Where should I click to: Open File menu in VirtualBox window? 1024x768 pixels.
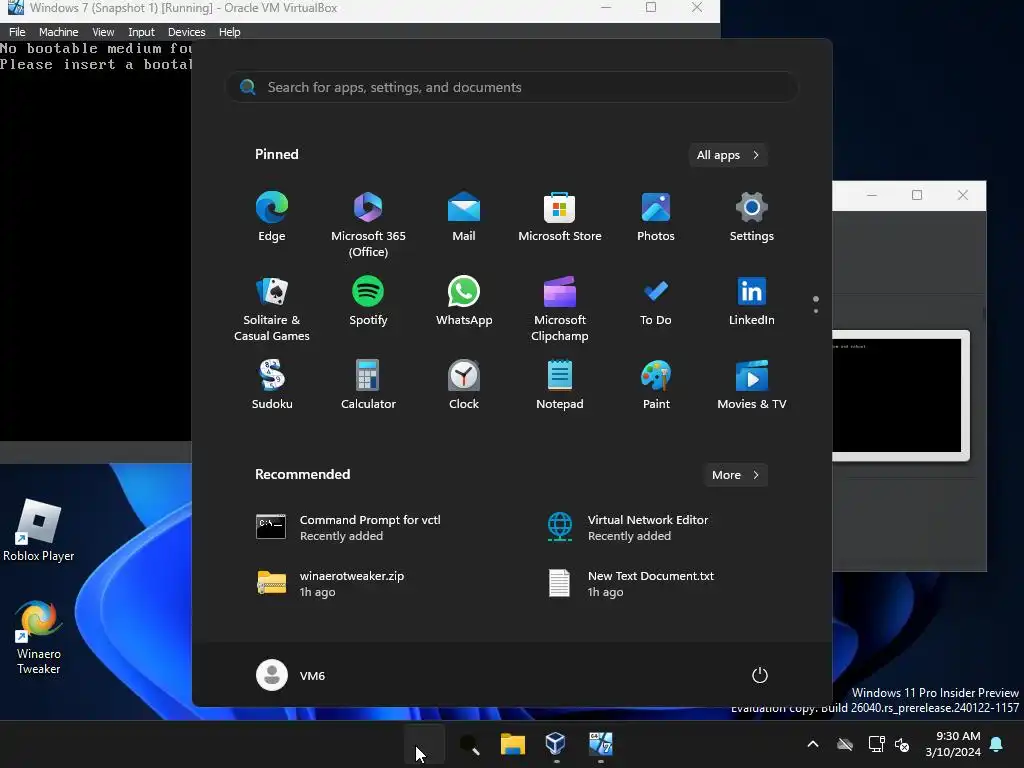tap(17, 32)
